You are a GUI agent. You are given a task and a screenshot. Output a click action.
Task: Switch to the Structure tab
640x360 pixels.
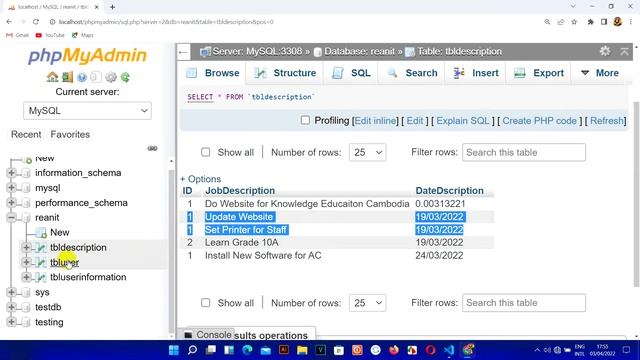coord(285,73)
